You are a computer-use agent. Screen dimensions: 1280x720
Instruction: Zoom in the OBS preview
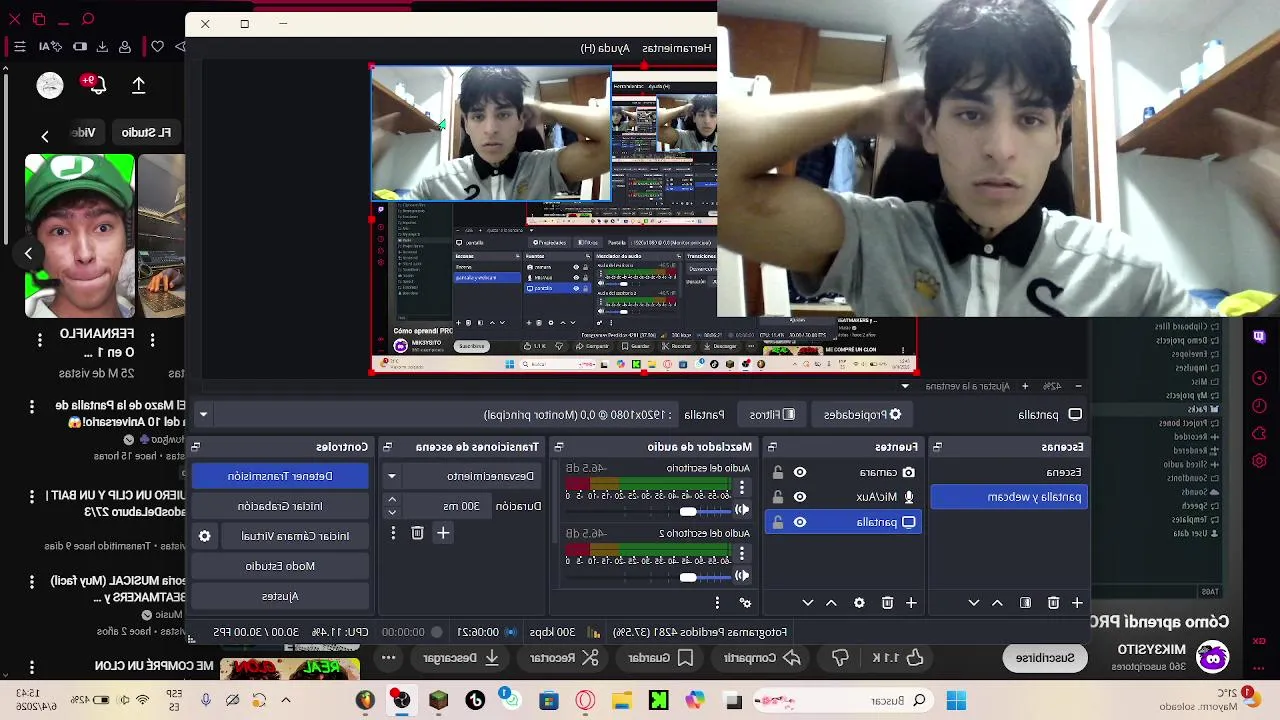[1024, 386]
